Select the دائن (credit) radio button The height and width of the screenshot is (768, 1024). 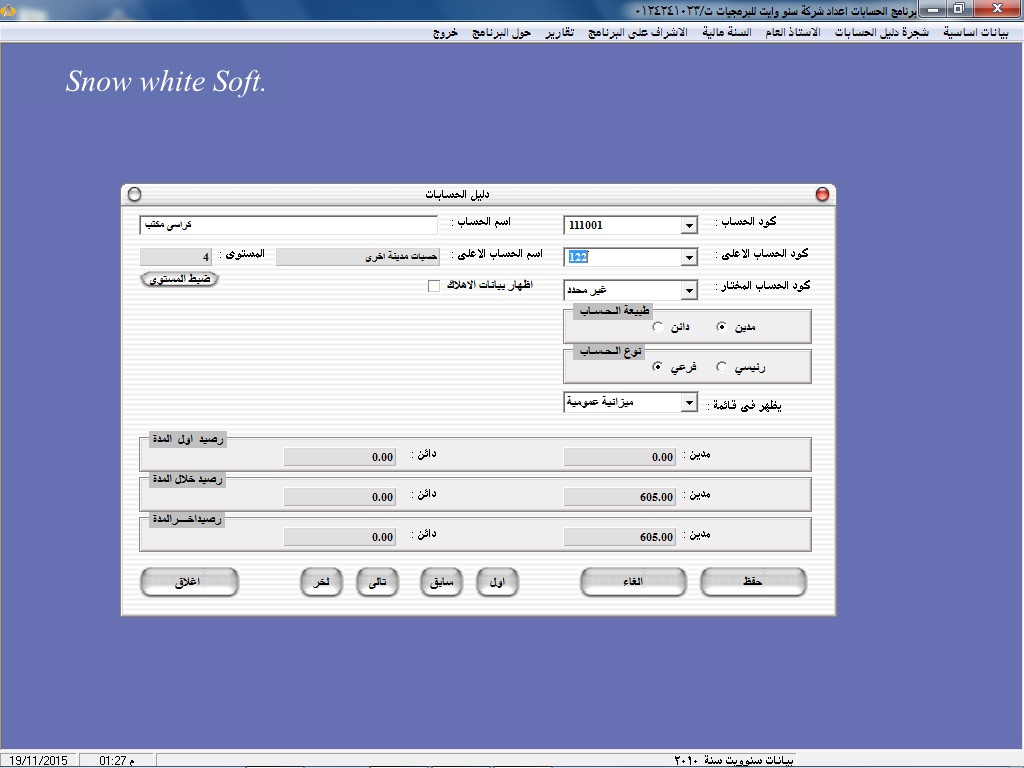point(657,327)
